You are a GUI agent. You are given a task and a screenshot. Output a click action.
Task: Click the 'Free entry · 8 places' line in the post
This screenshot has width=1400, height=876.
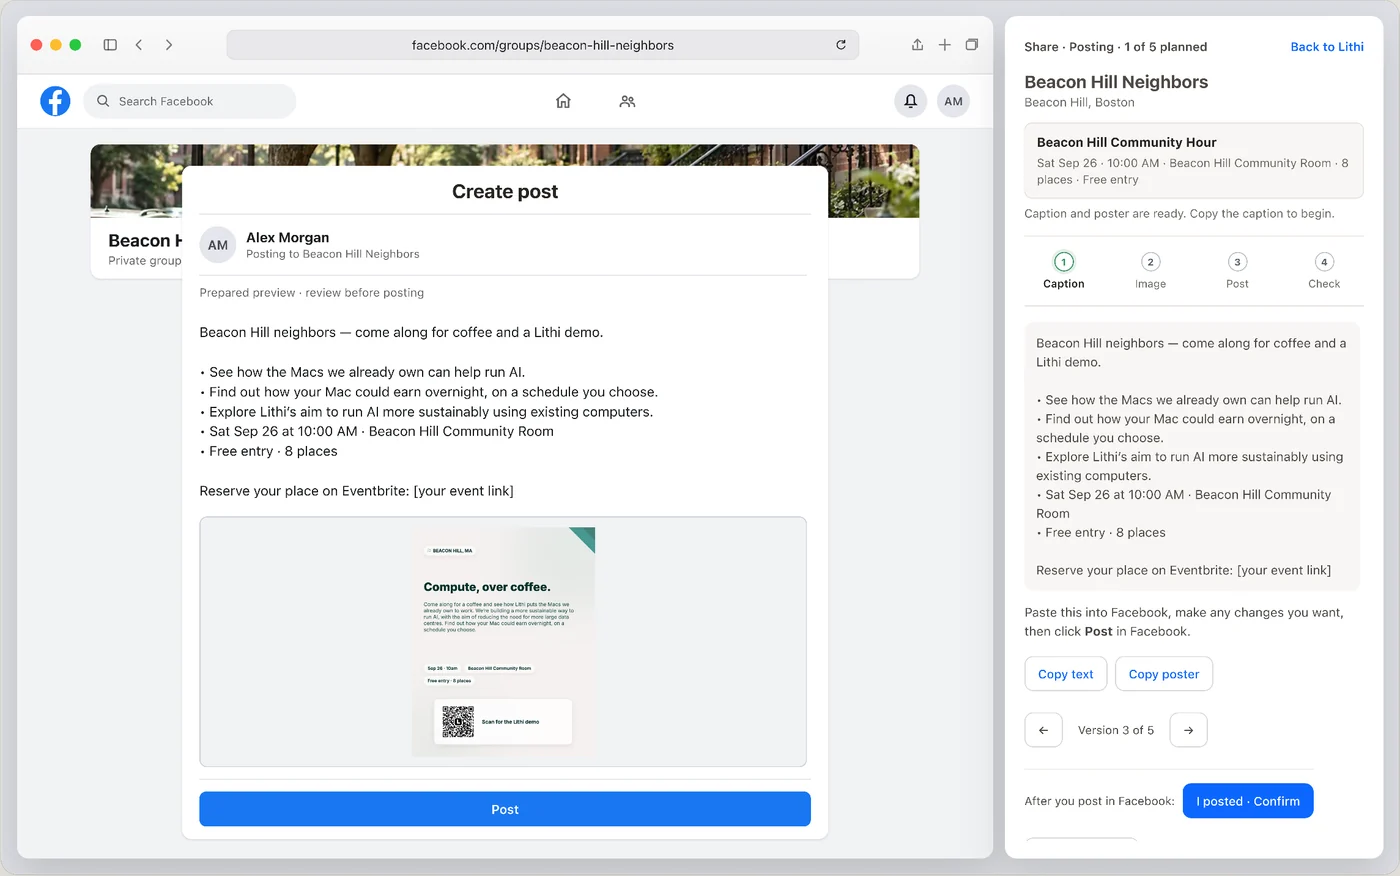(x=269, y=451)
